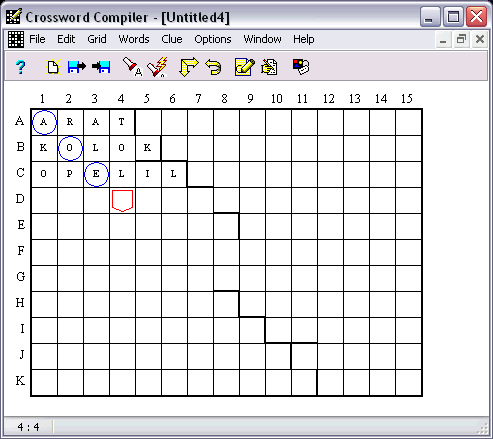Image resolution: width=493 pixels, height=439 pixels.
Task: Open the clue editor notepad icon
Action: 245,67
